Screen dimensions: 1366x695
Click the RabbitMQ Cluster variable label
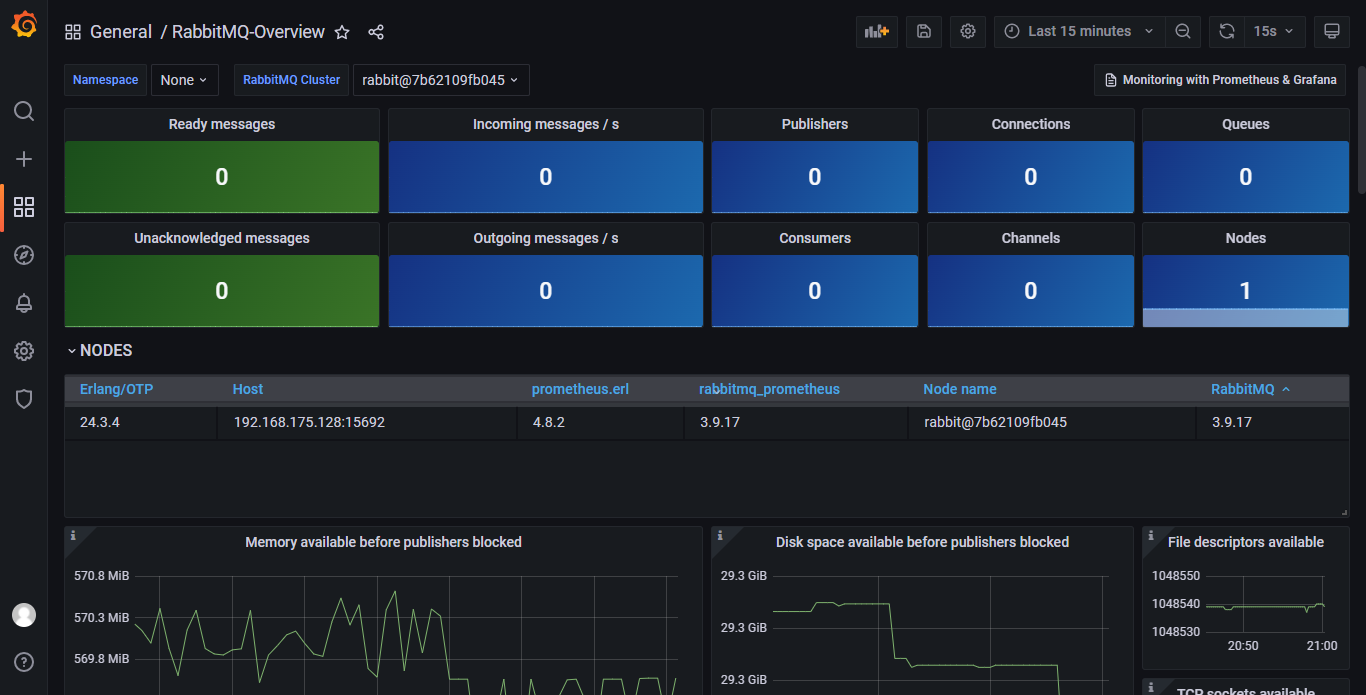point(292,80)
